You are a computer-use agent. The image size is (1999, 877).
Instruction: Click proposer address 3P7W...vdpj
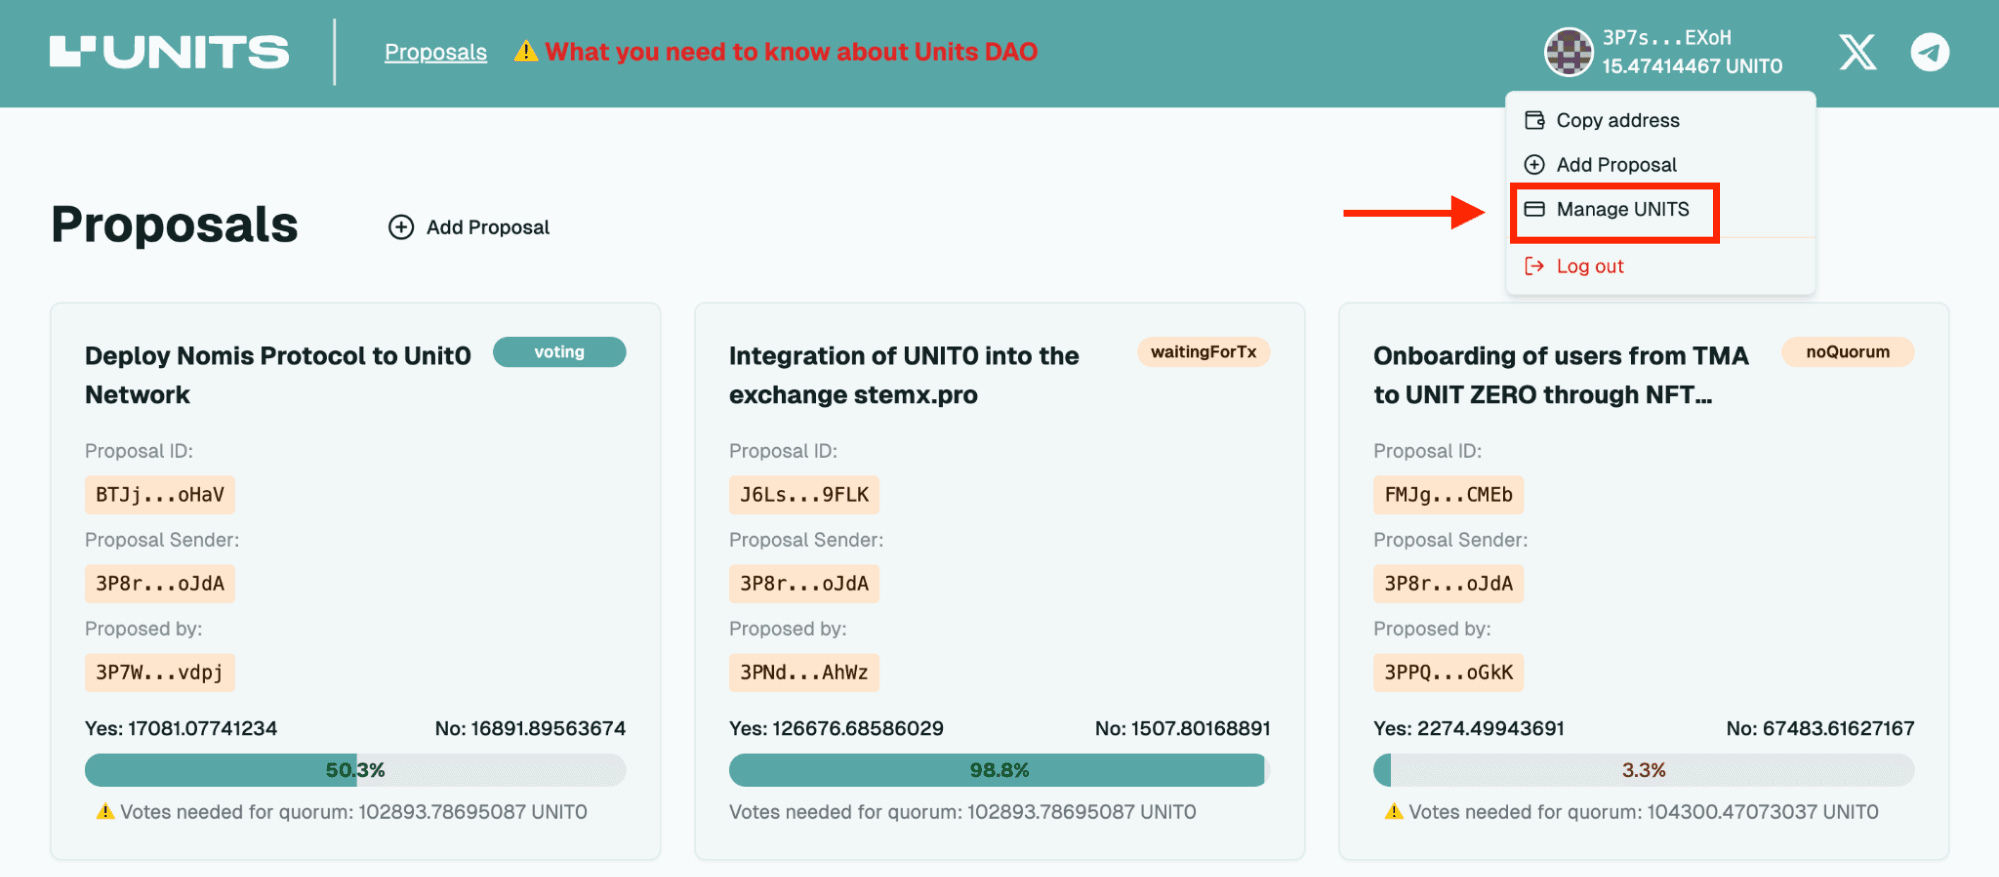[x=160, y=673]
